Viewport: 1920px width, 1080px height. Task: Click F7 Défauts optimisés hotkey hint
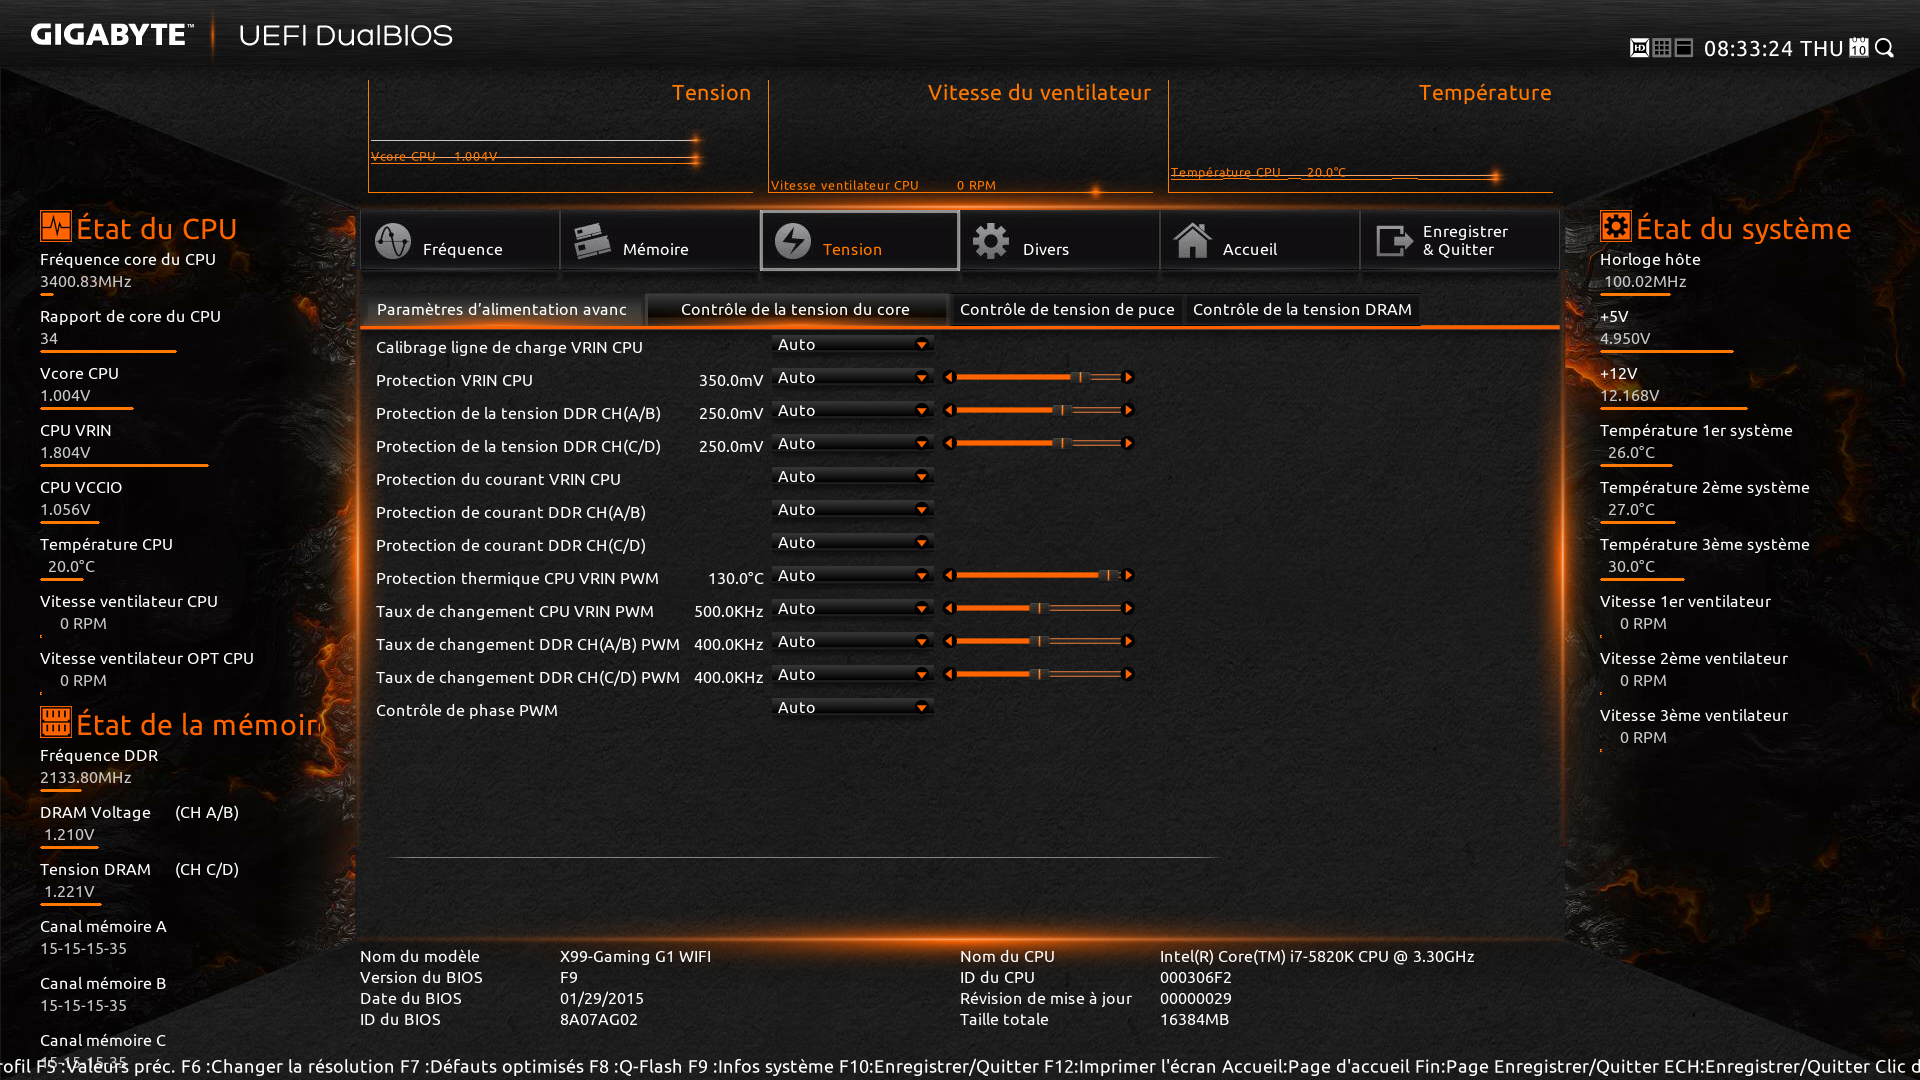(491, 1066)
